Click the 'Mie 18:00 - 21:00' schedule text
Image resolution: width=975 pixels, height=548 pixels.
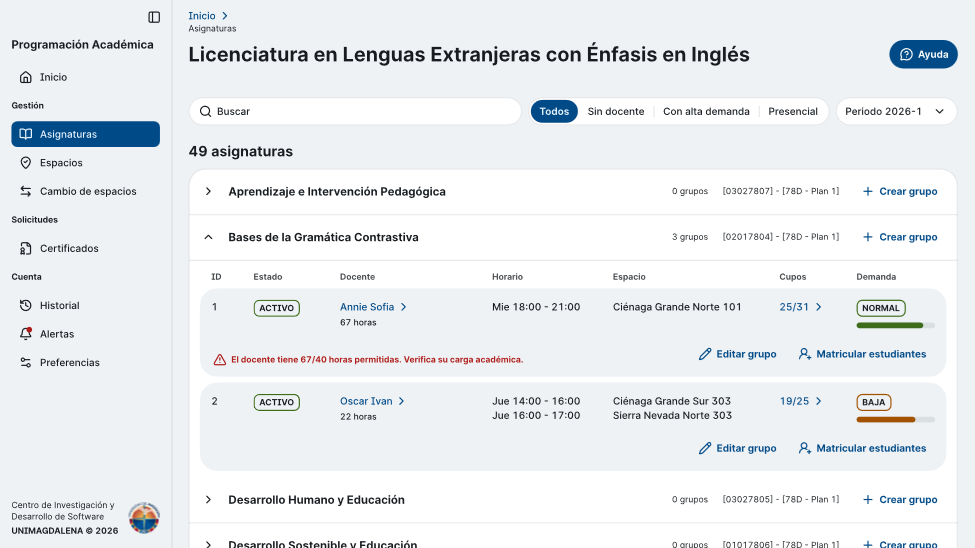(536, 307)
